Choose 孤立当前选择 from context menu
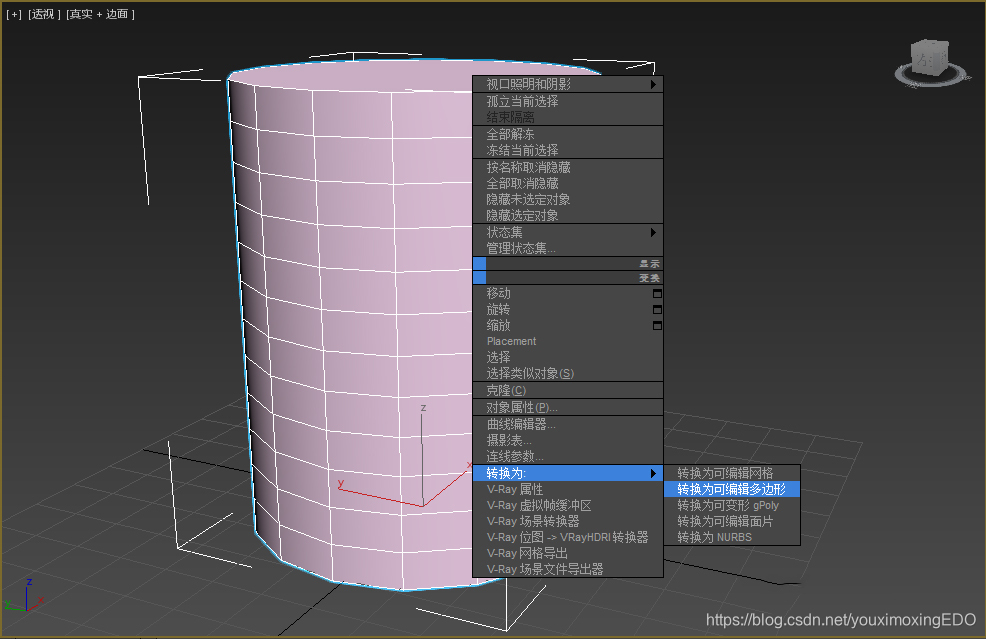Viewport: 986px width, 639px height. [568, 101]
